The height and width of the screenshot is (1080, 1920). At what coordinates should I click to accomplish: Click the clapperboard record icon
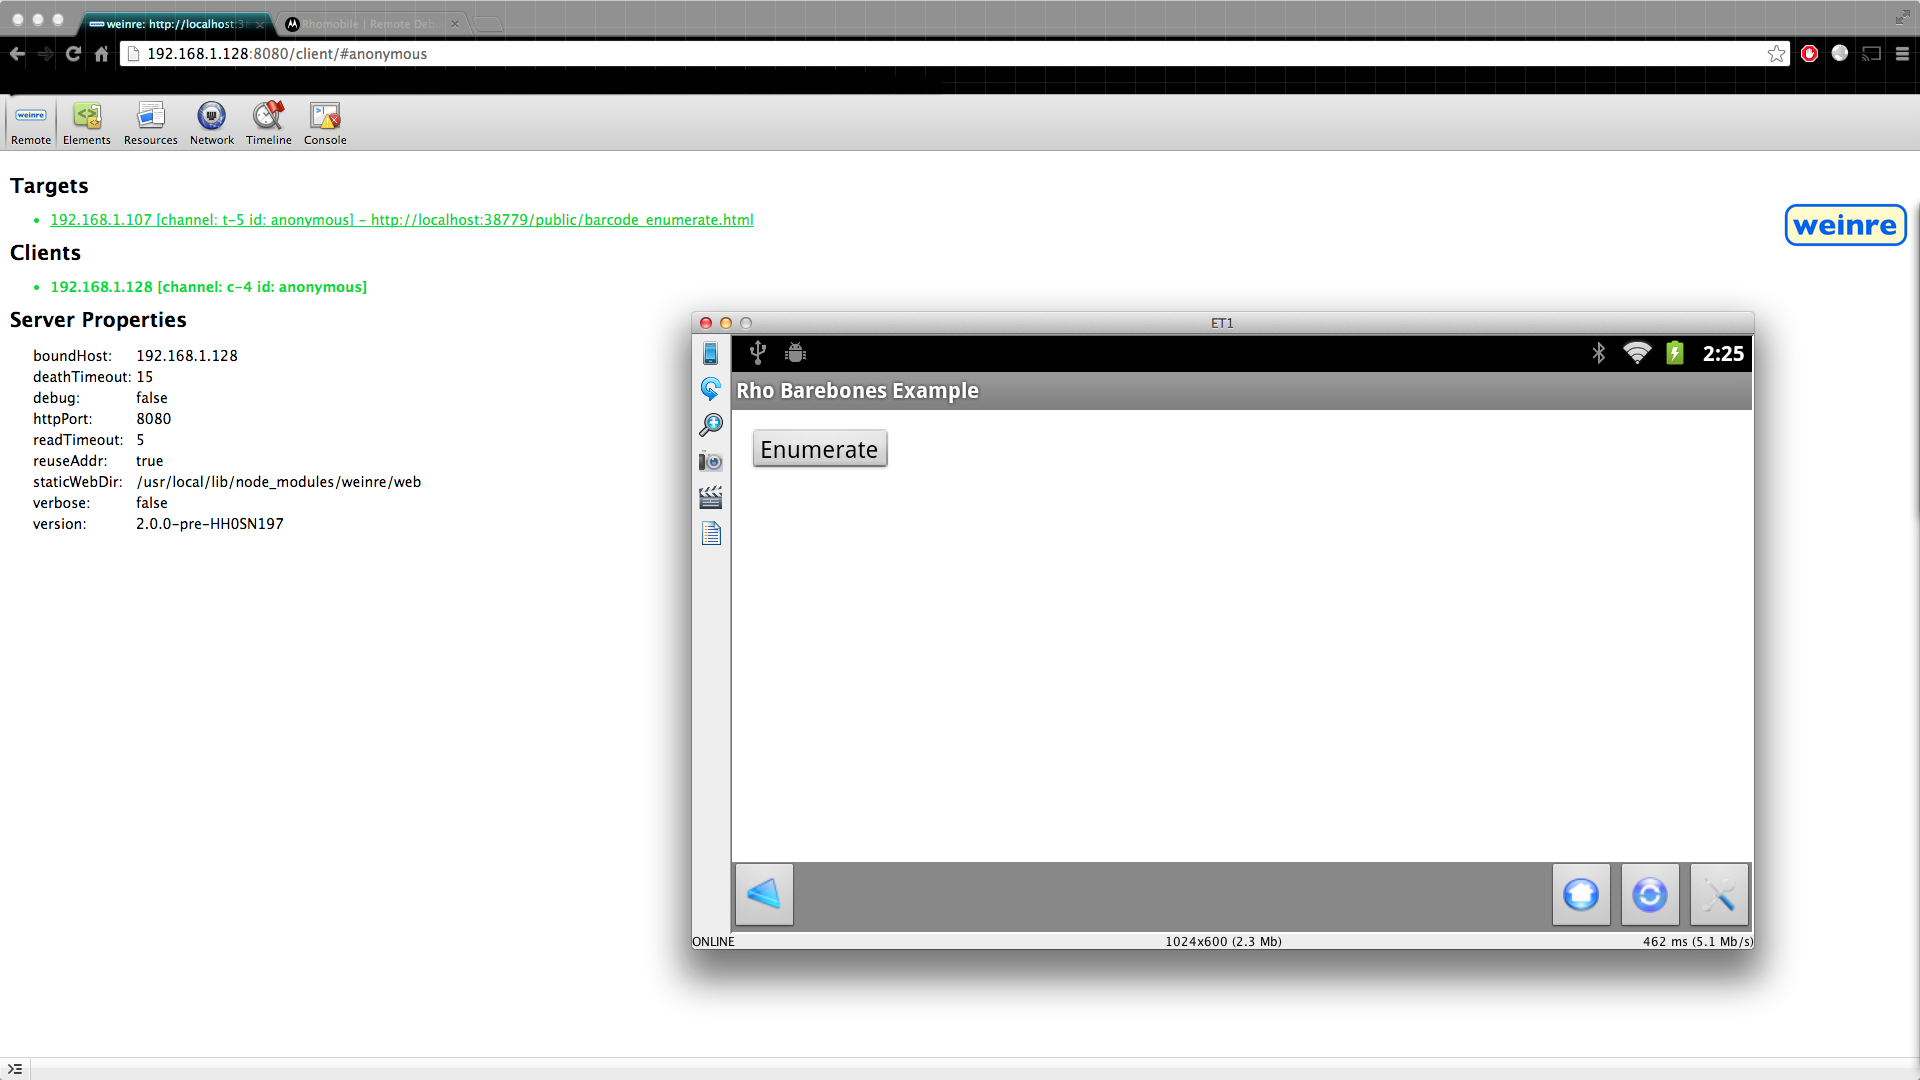711,497
